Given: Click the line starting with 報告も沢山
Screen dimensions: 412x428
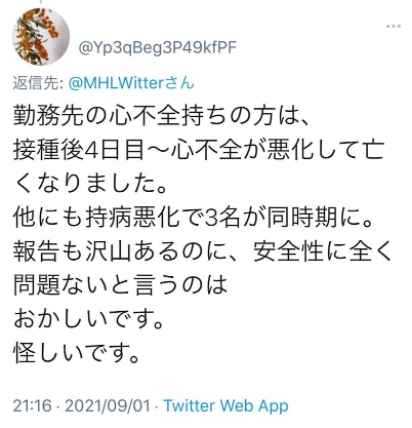Looking at the screenshot, I should tap(202, 251).
